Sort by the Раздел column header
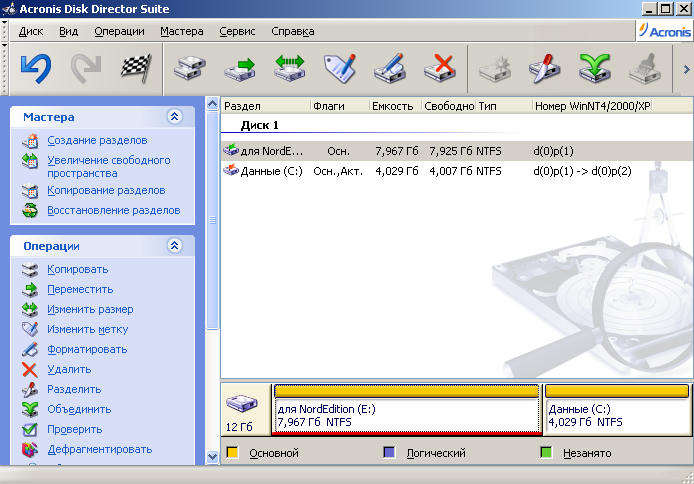This screenshot has width=694, height=484. 266,106
